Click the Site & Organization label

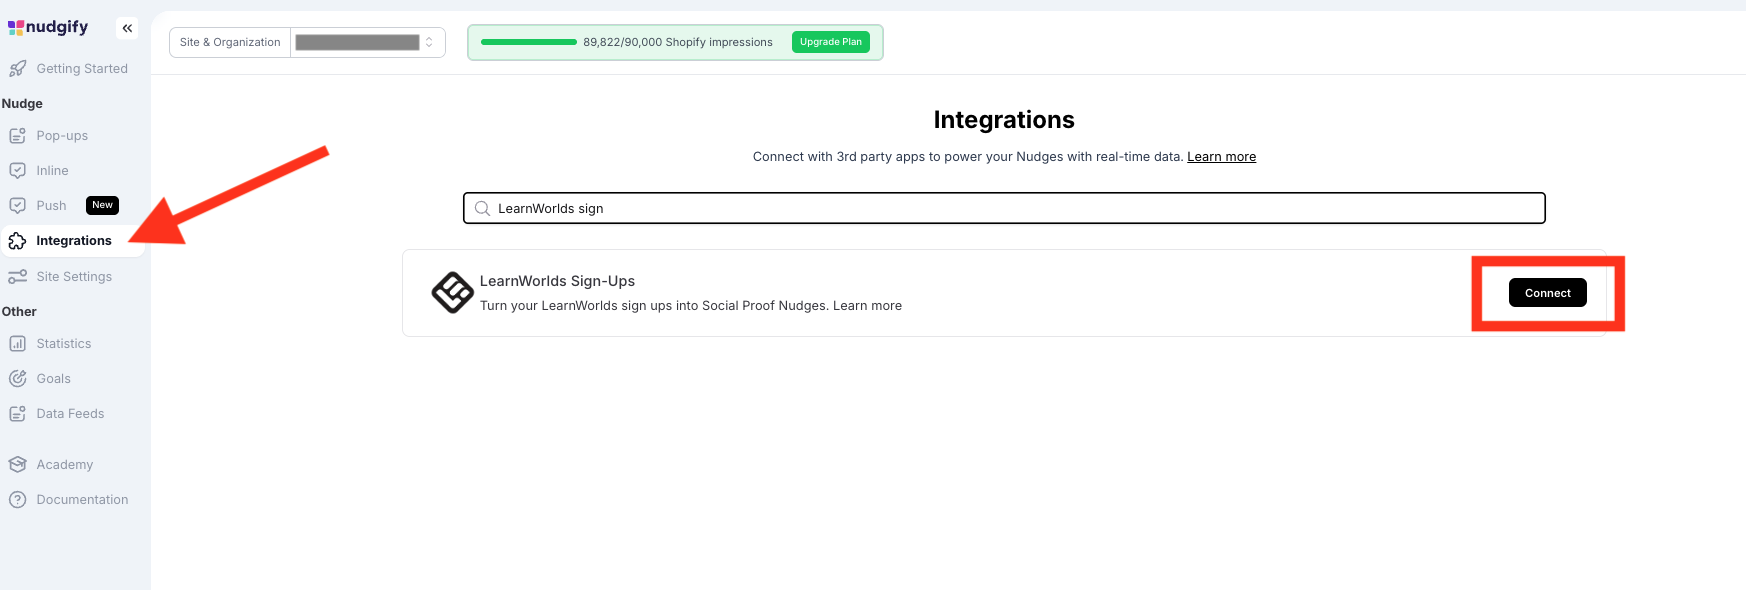coord(230,42)
